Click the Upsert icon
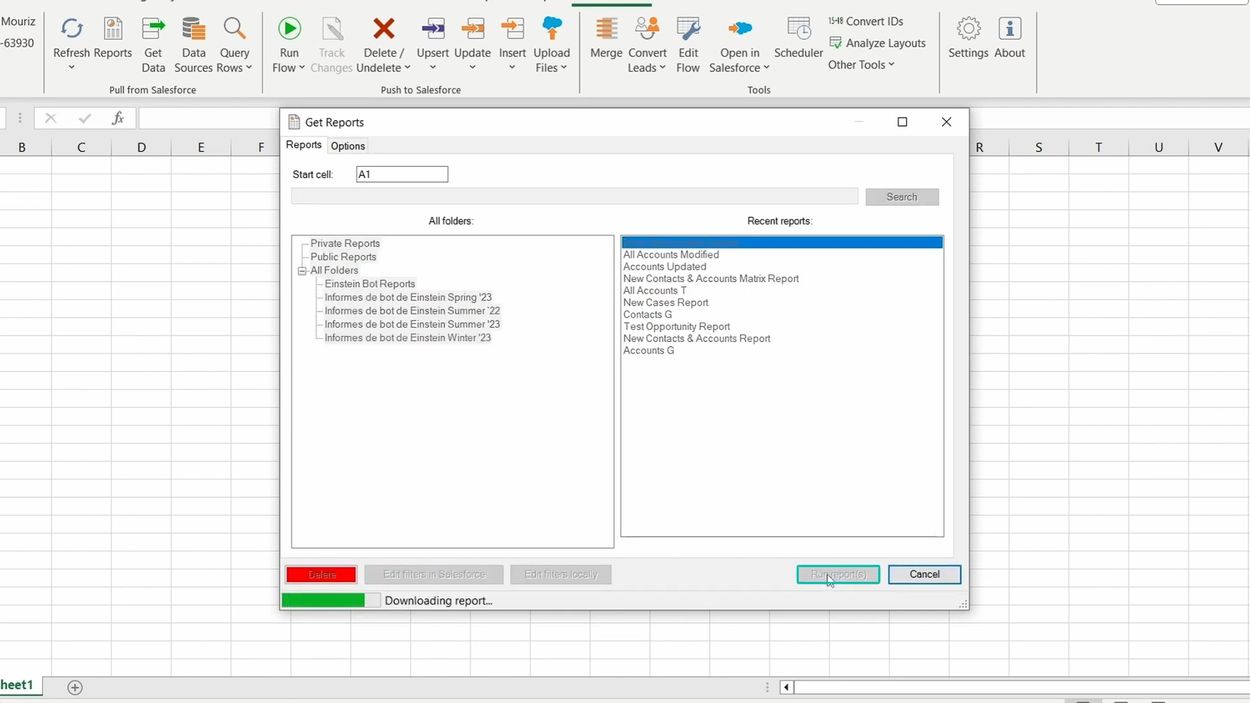 (433, 28)
